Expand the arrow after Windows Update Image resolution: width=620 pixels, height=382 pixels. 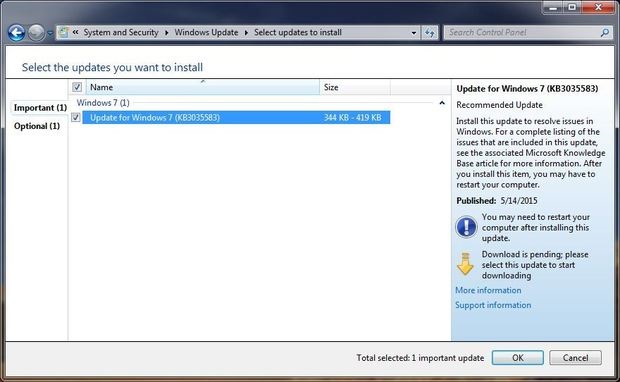point(246,32)
